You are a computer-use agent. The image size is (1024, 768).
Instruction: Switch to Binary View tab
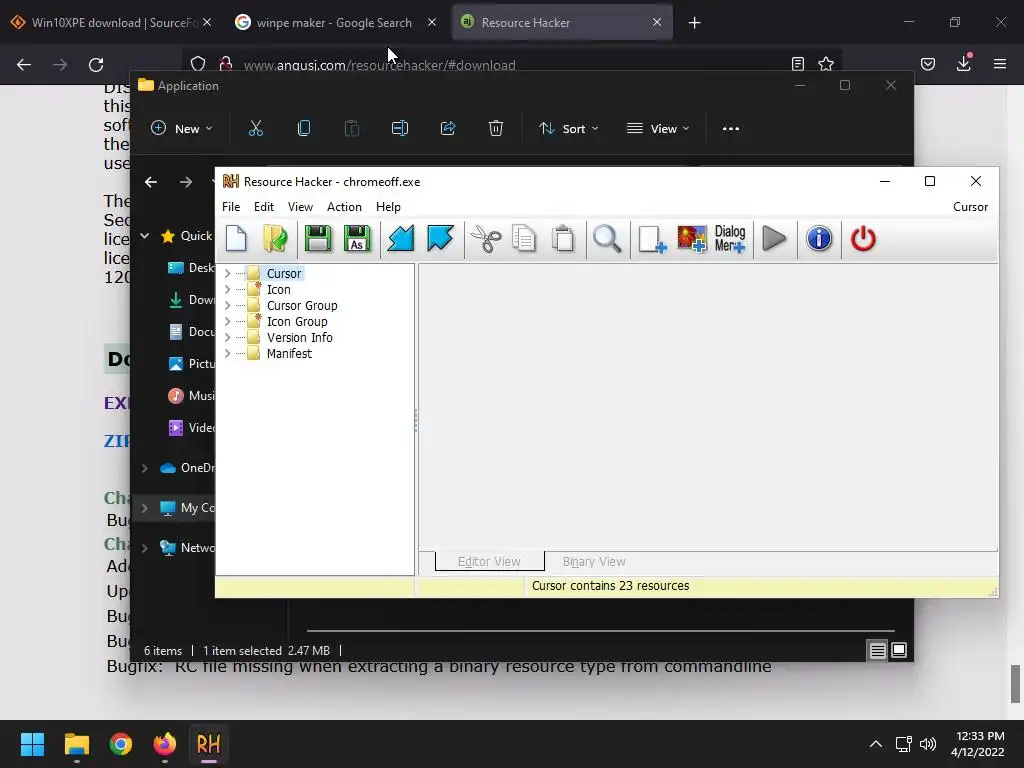click(x=594, y=562)
